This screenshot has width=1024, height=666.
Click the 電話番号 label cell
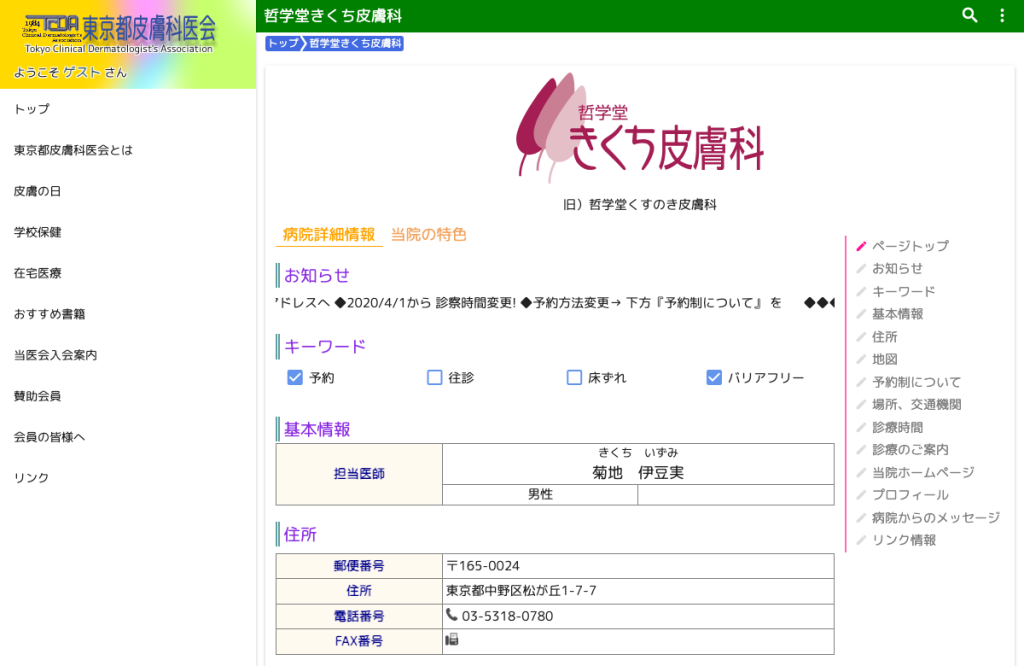(359, 616)
